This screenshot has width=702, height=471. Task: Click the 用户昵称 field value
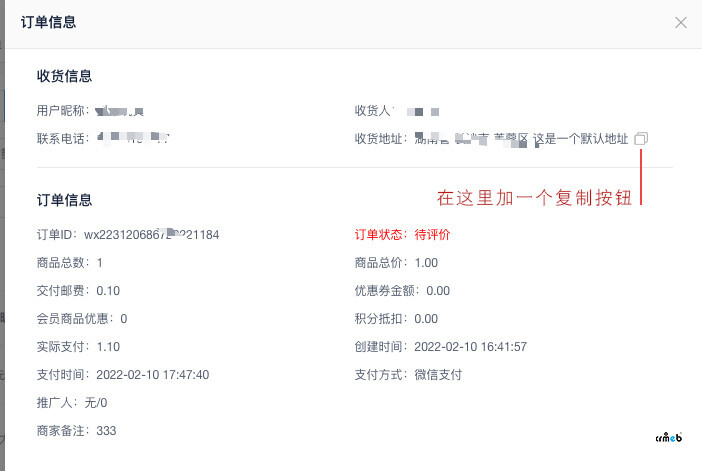pyautogui.click(x=120, y=111)
